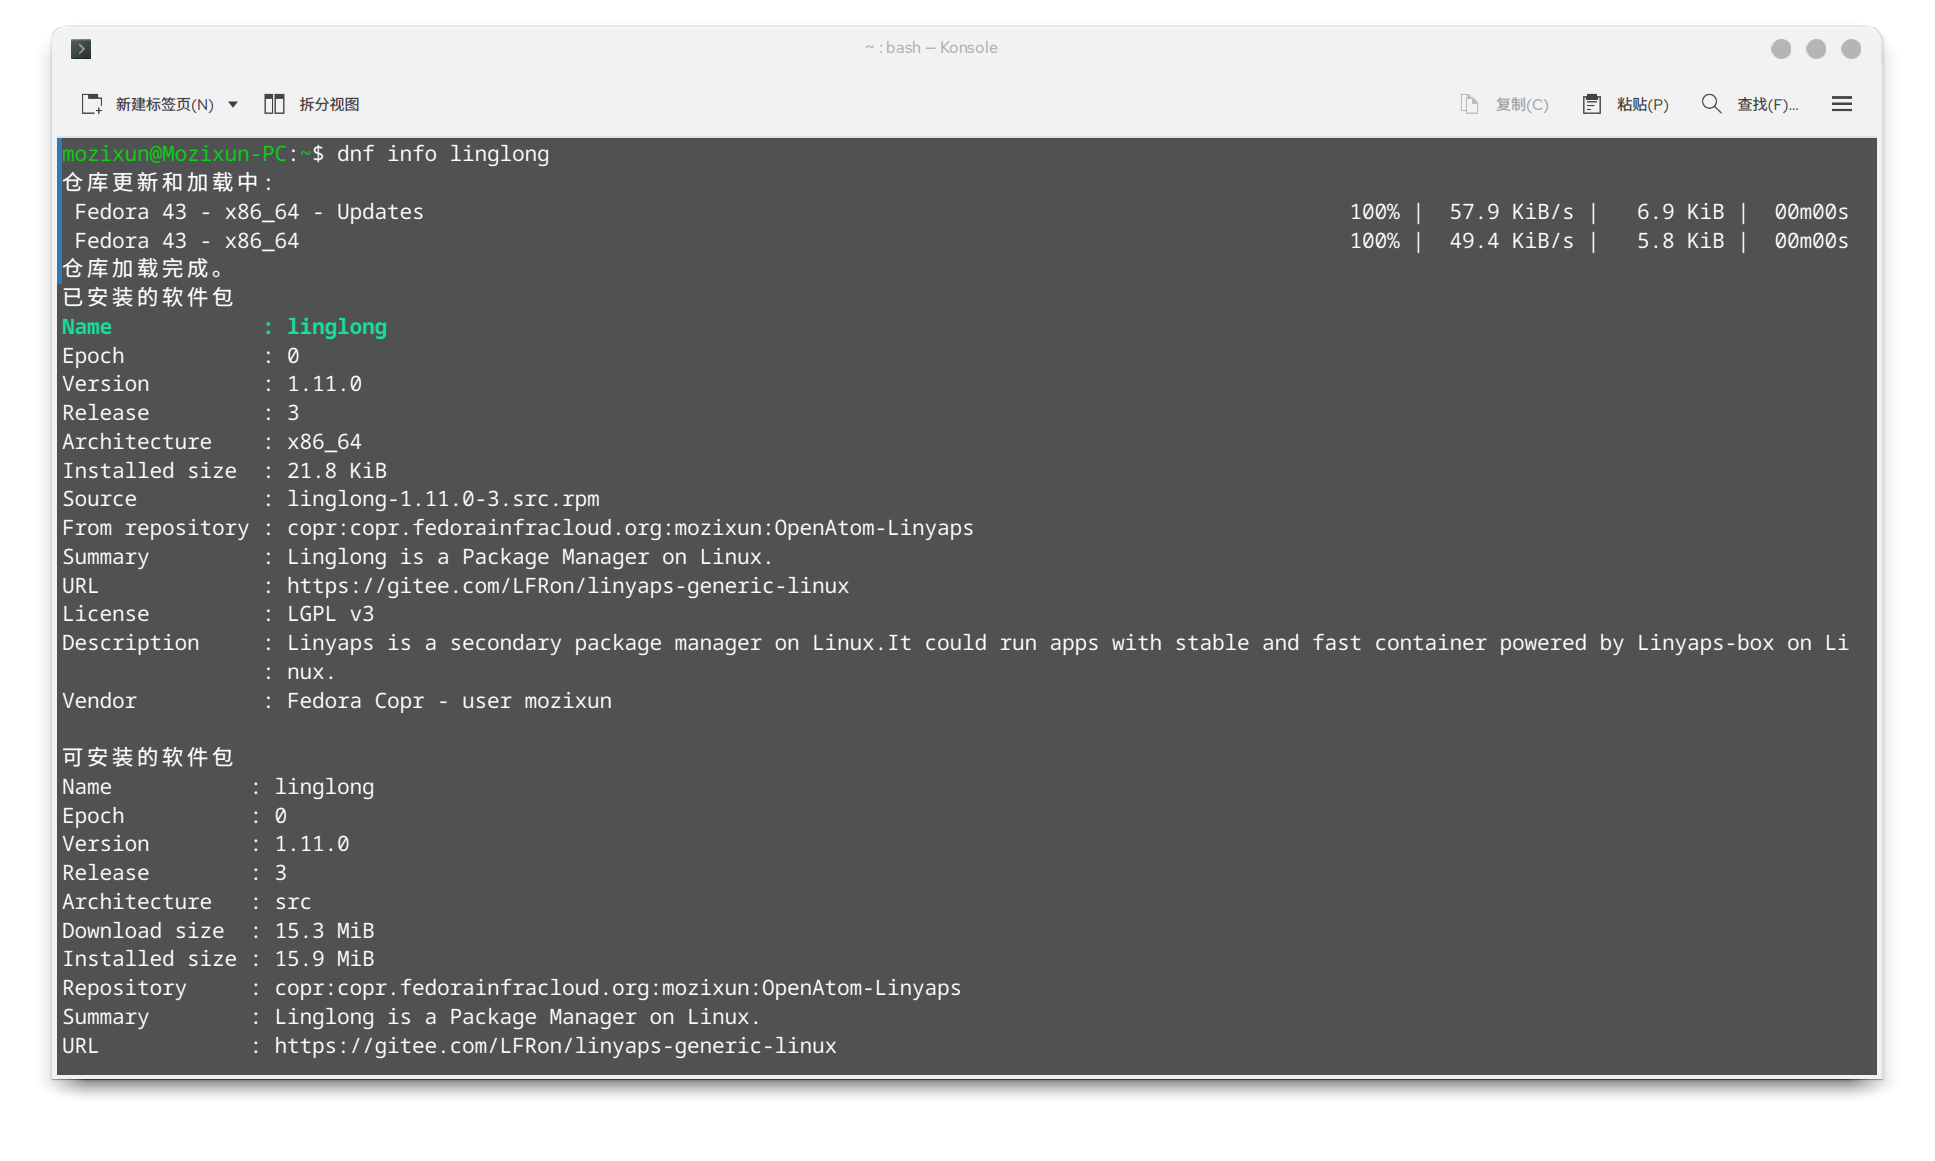Screen dimensions: 1935x1161
Task: Click the leftmost gray window circle button
Action: (1781, 49)
